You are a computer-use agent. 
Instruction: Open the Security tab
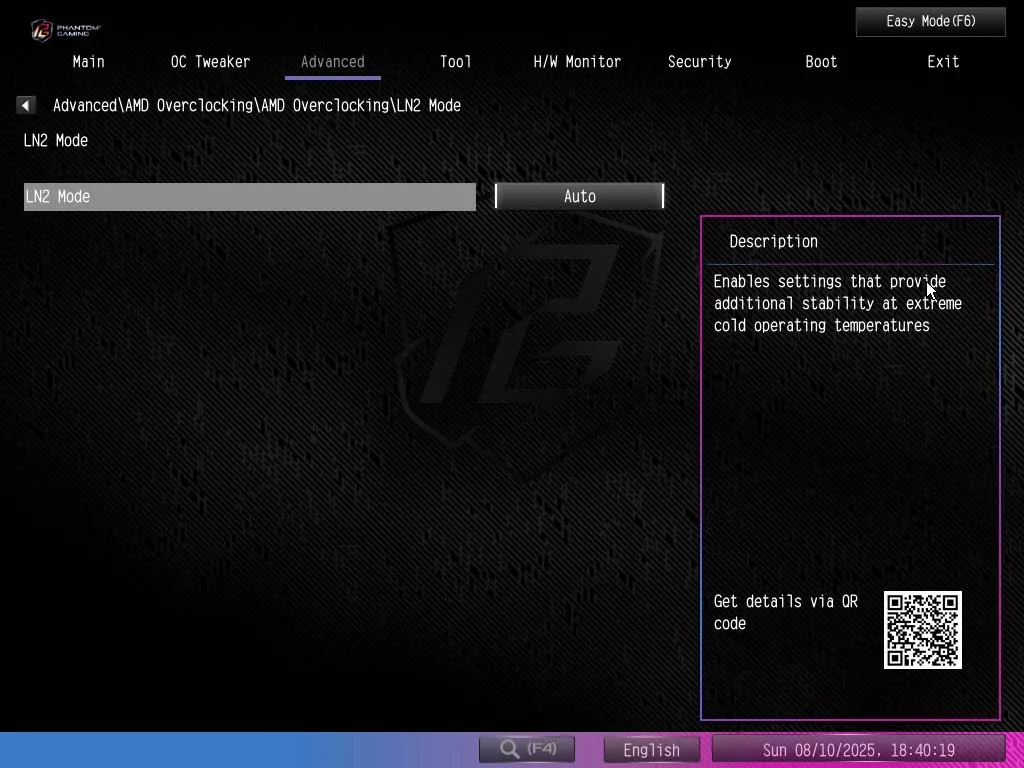tap(699, 62)
